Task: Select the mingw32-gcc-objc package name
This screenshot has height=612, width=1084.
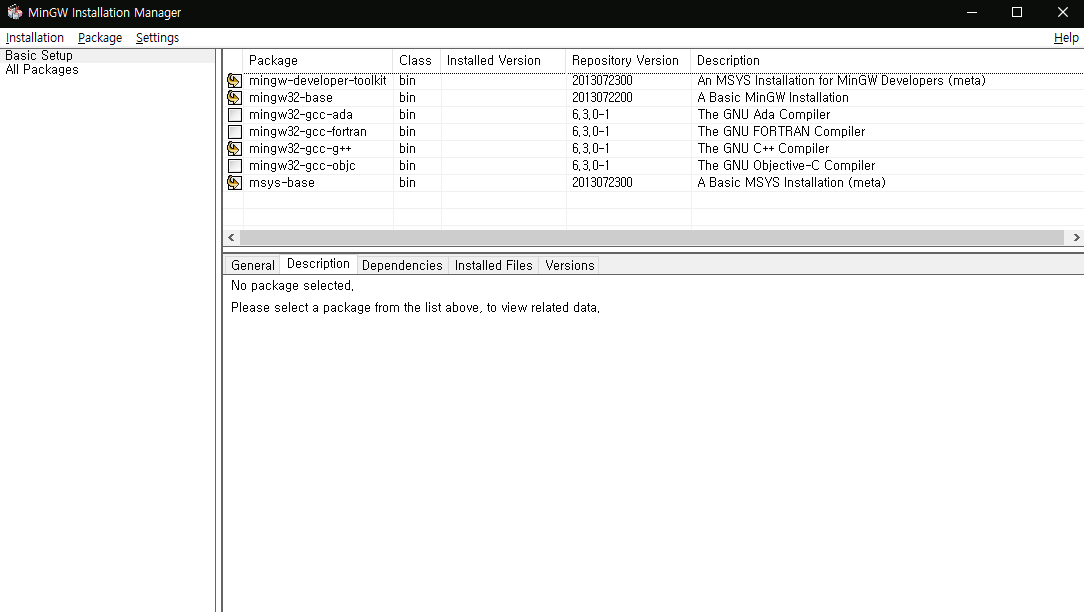Action: tap(302, 166)
